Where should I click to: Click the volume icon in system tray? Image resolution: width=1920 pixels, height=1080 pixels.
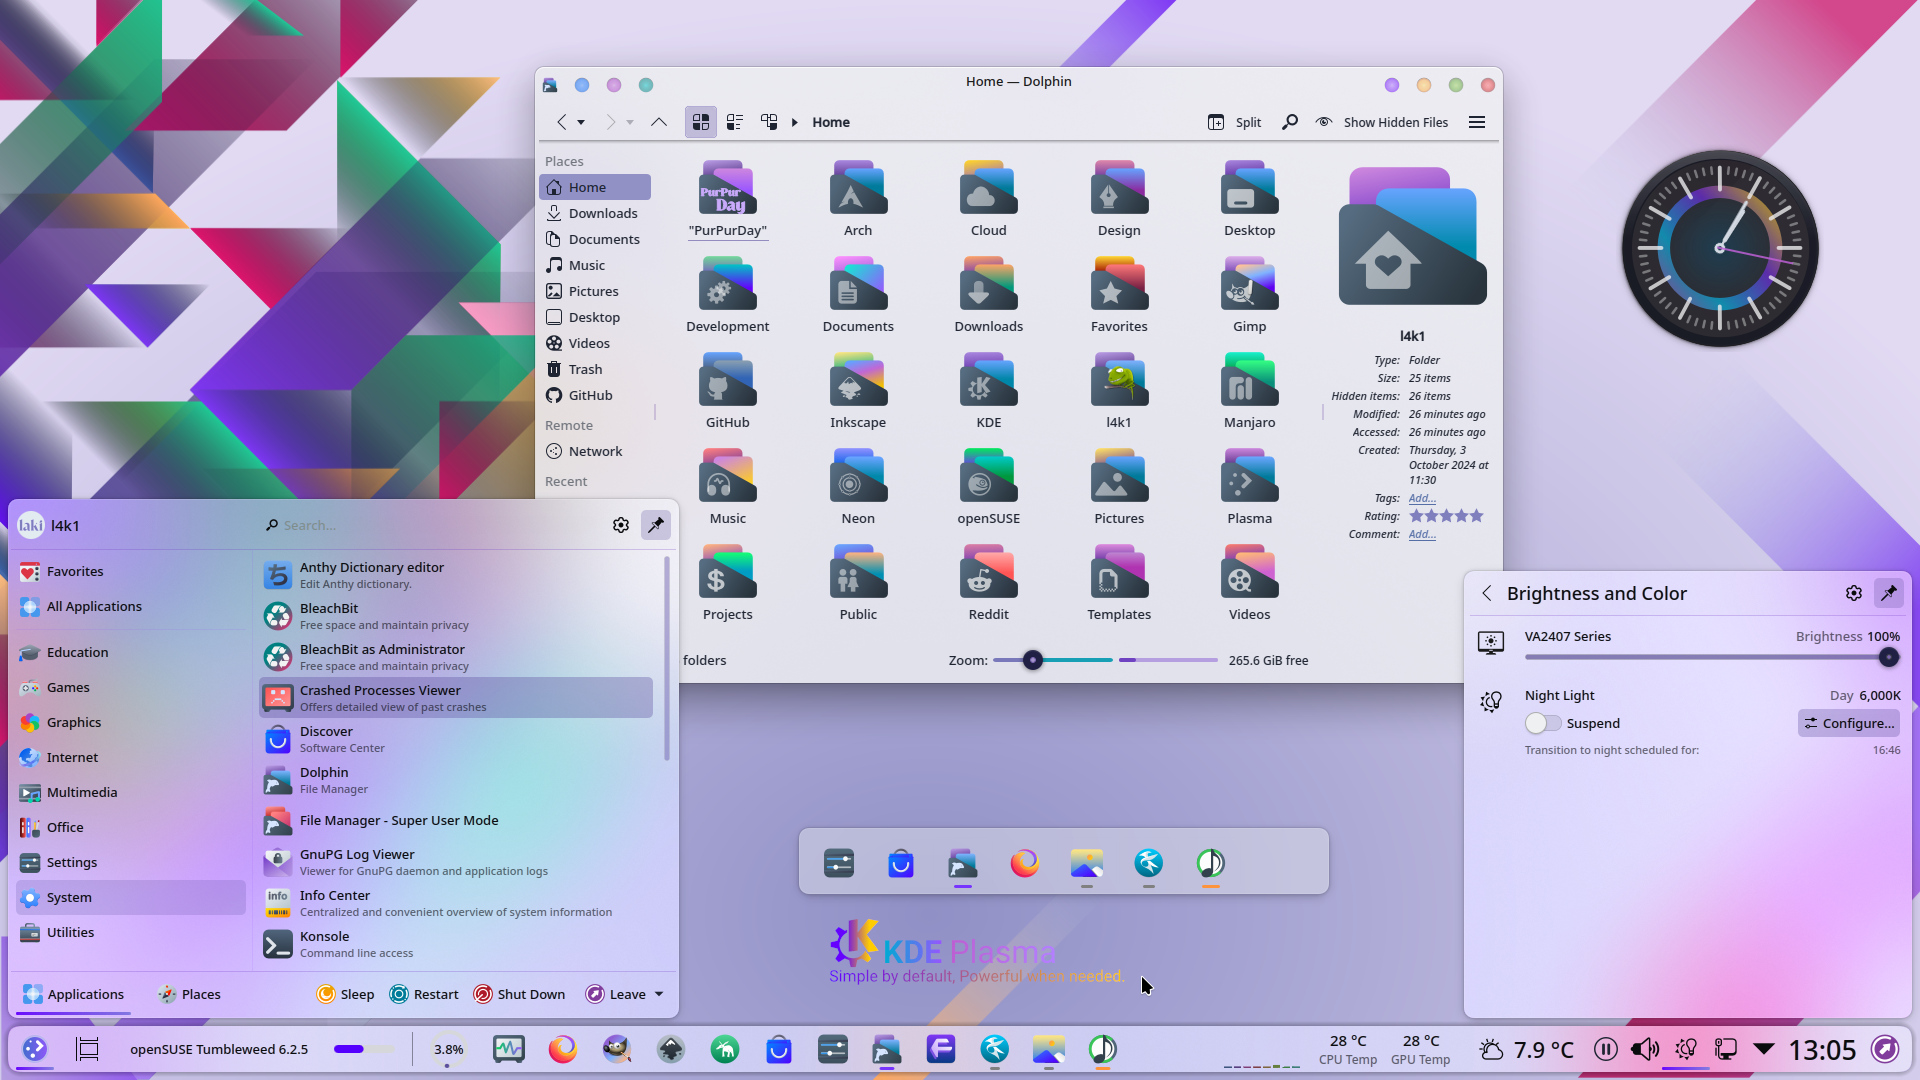[1645, 1049]
